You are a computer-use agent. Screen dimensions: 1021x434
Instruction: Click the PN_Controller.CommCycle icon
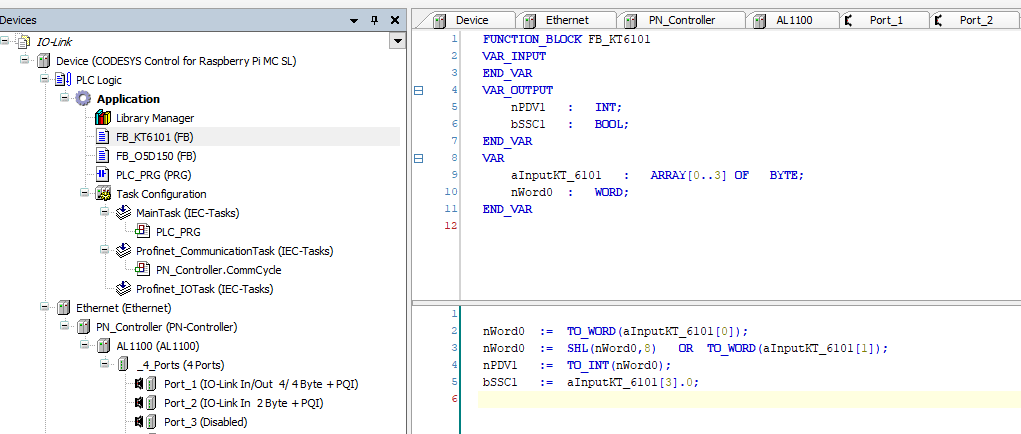(143, 269)
